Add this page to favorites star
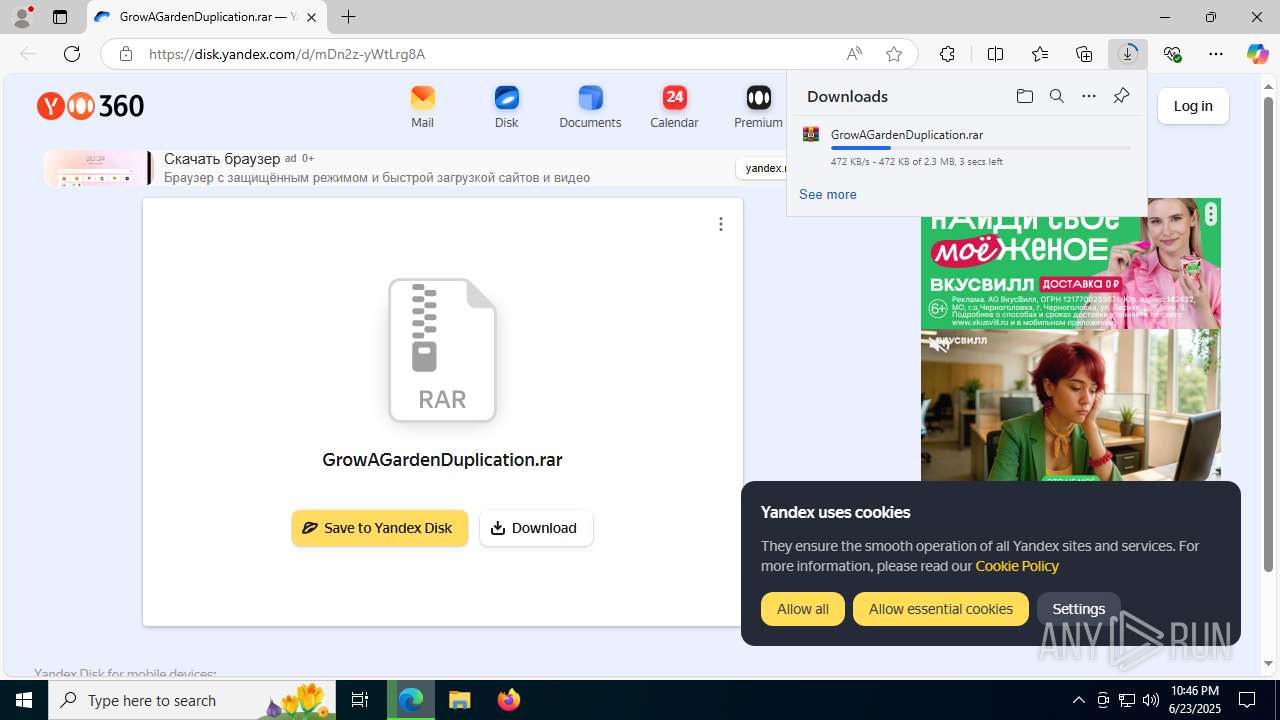The image size is (1280, 720). click(x=894, y=54)
